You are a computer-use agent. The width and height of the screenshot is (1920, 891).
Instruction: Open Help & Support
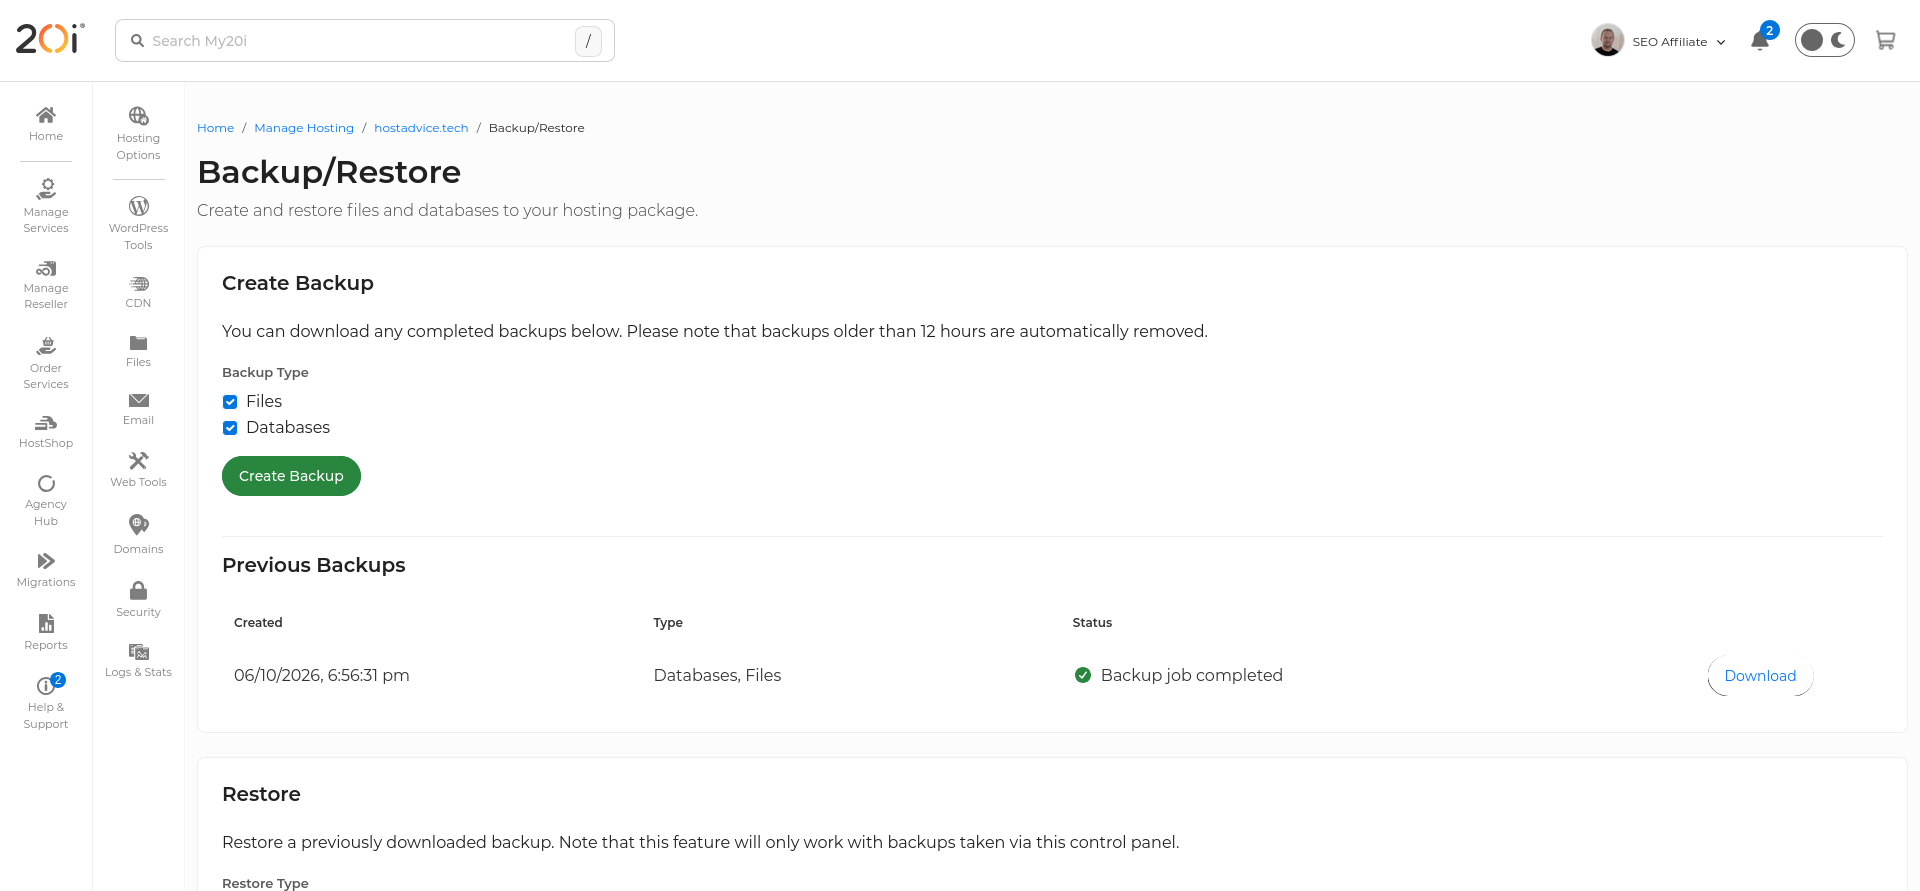46,702
